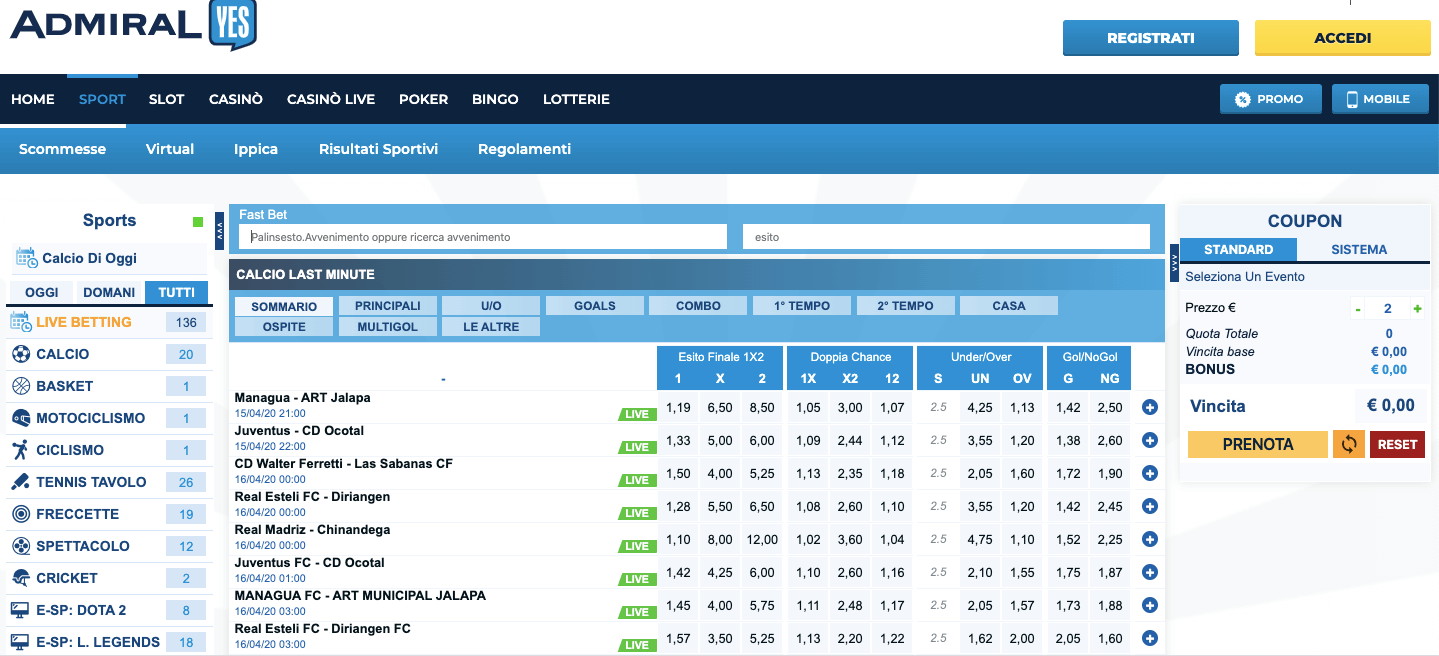This screenshot has width=1439, height=656.
Task: Click LIVE badge for Juventus FC - CD Ocotal
Action: coord(637,579)
